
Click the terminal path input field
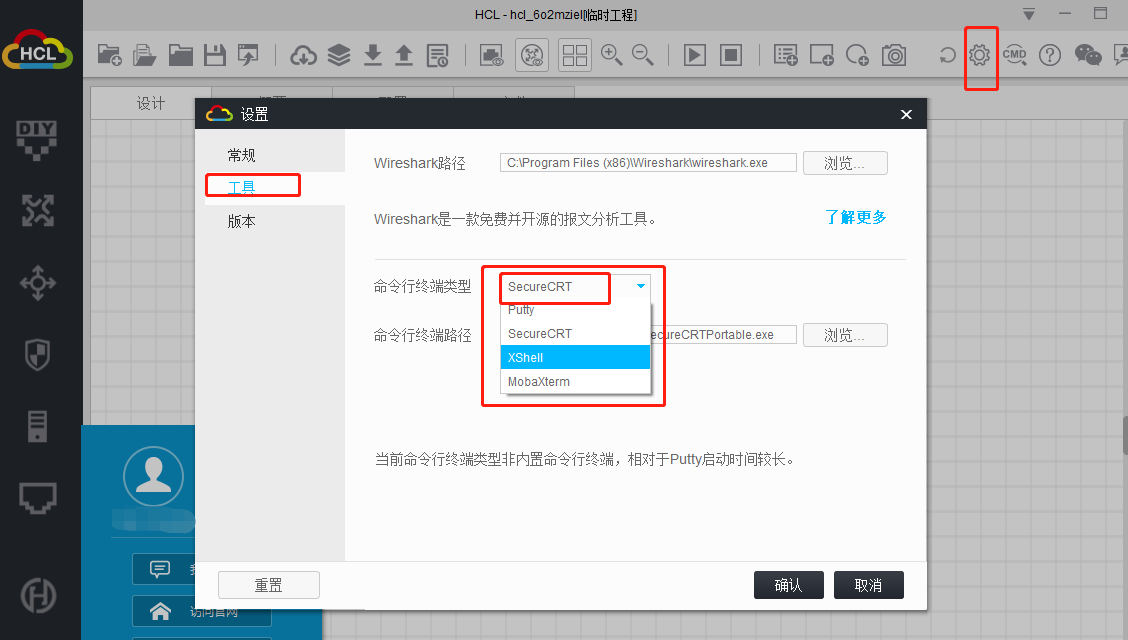724,334
